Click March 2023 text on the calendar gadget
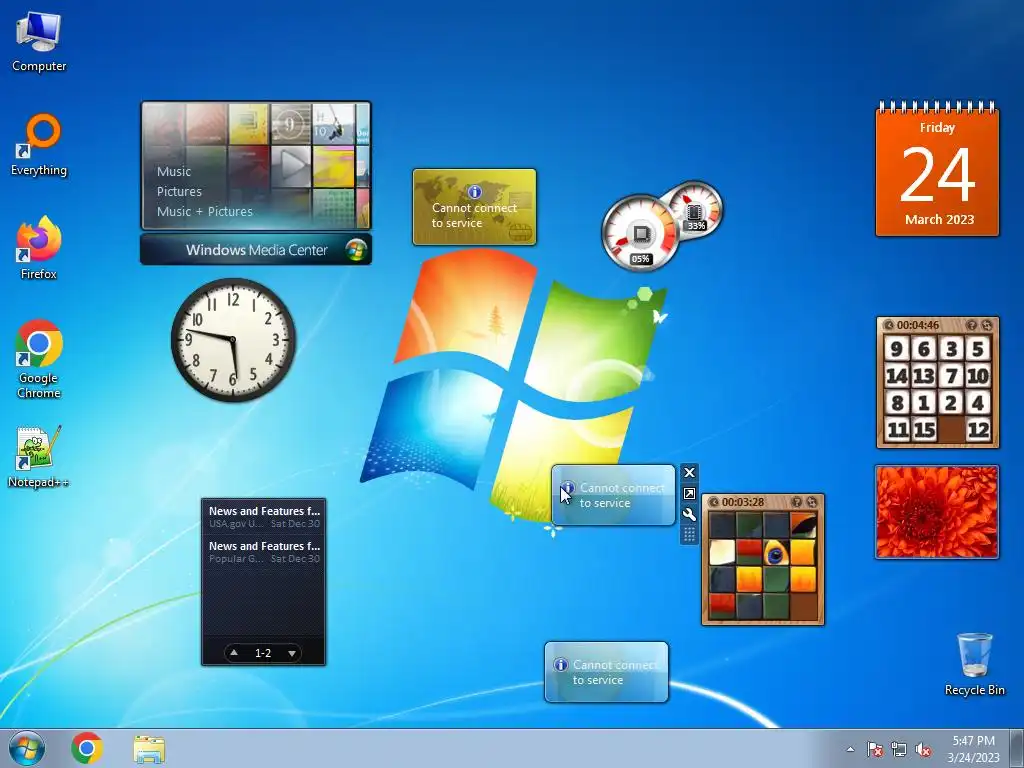This screenshot has width=1024, height=768. [939, 219]
